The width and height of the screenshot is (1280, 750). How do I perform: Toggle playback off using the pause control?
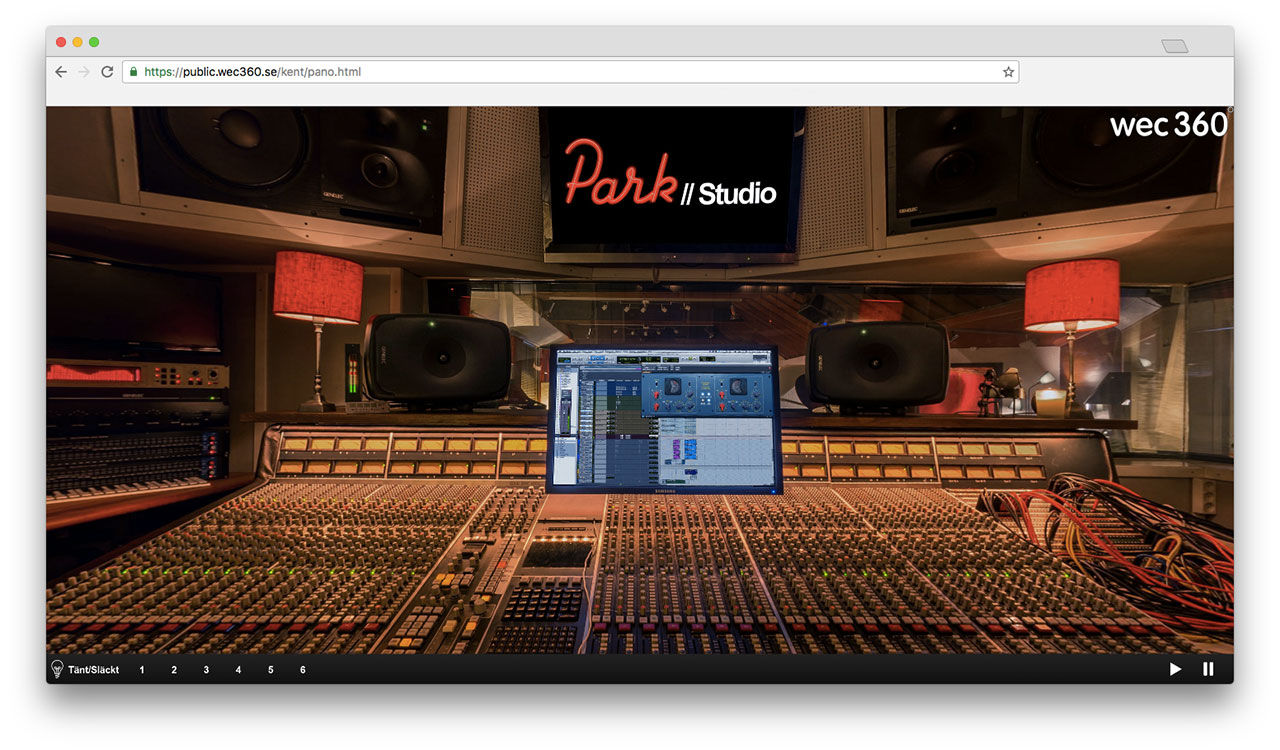click(x=1208, y=669)
